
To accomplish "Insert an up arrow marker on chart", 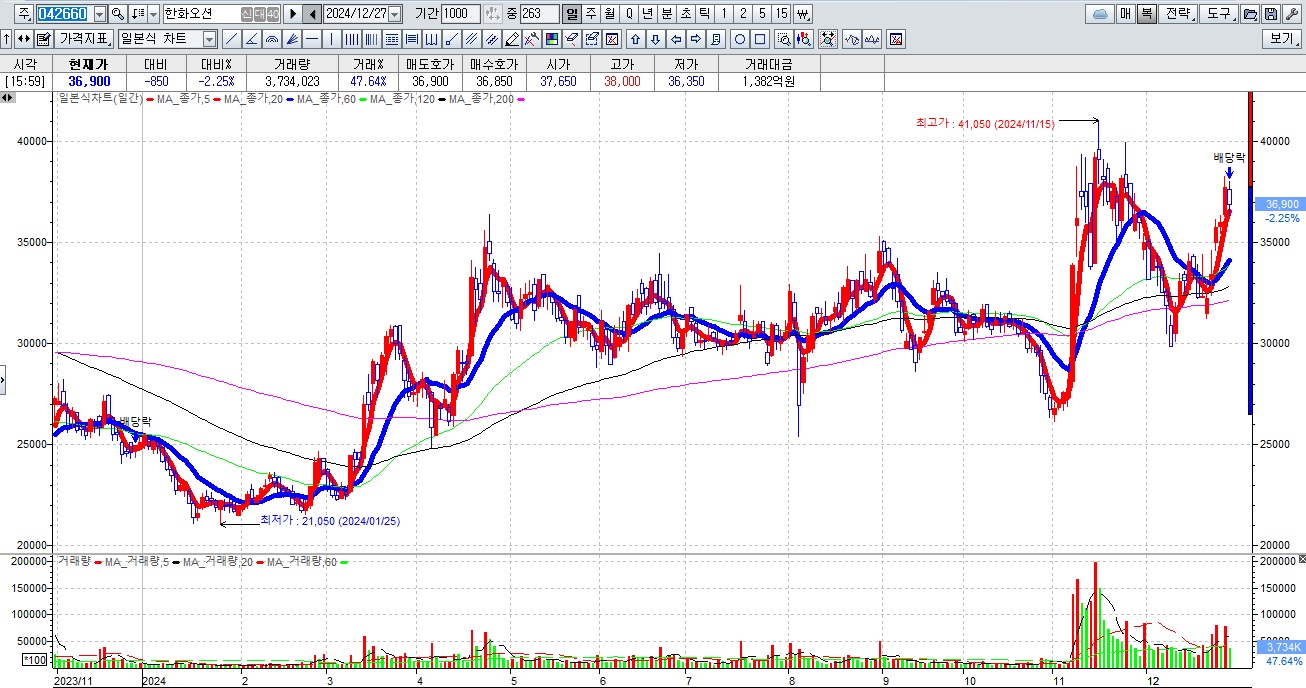I will pos(635,39).
